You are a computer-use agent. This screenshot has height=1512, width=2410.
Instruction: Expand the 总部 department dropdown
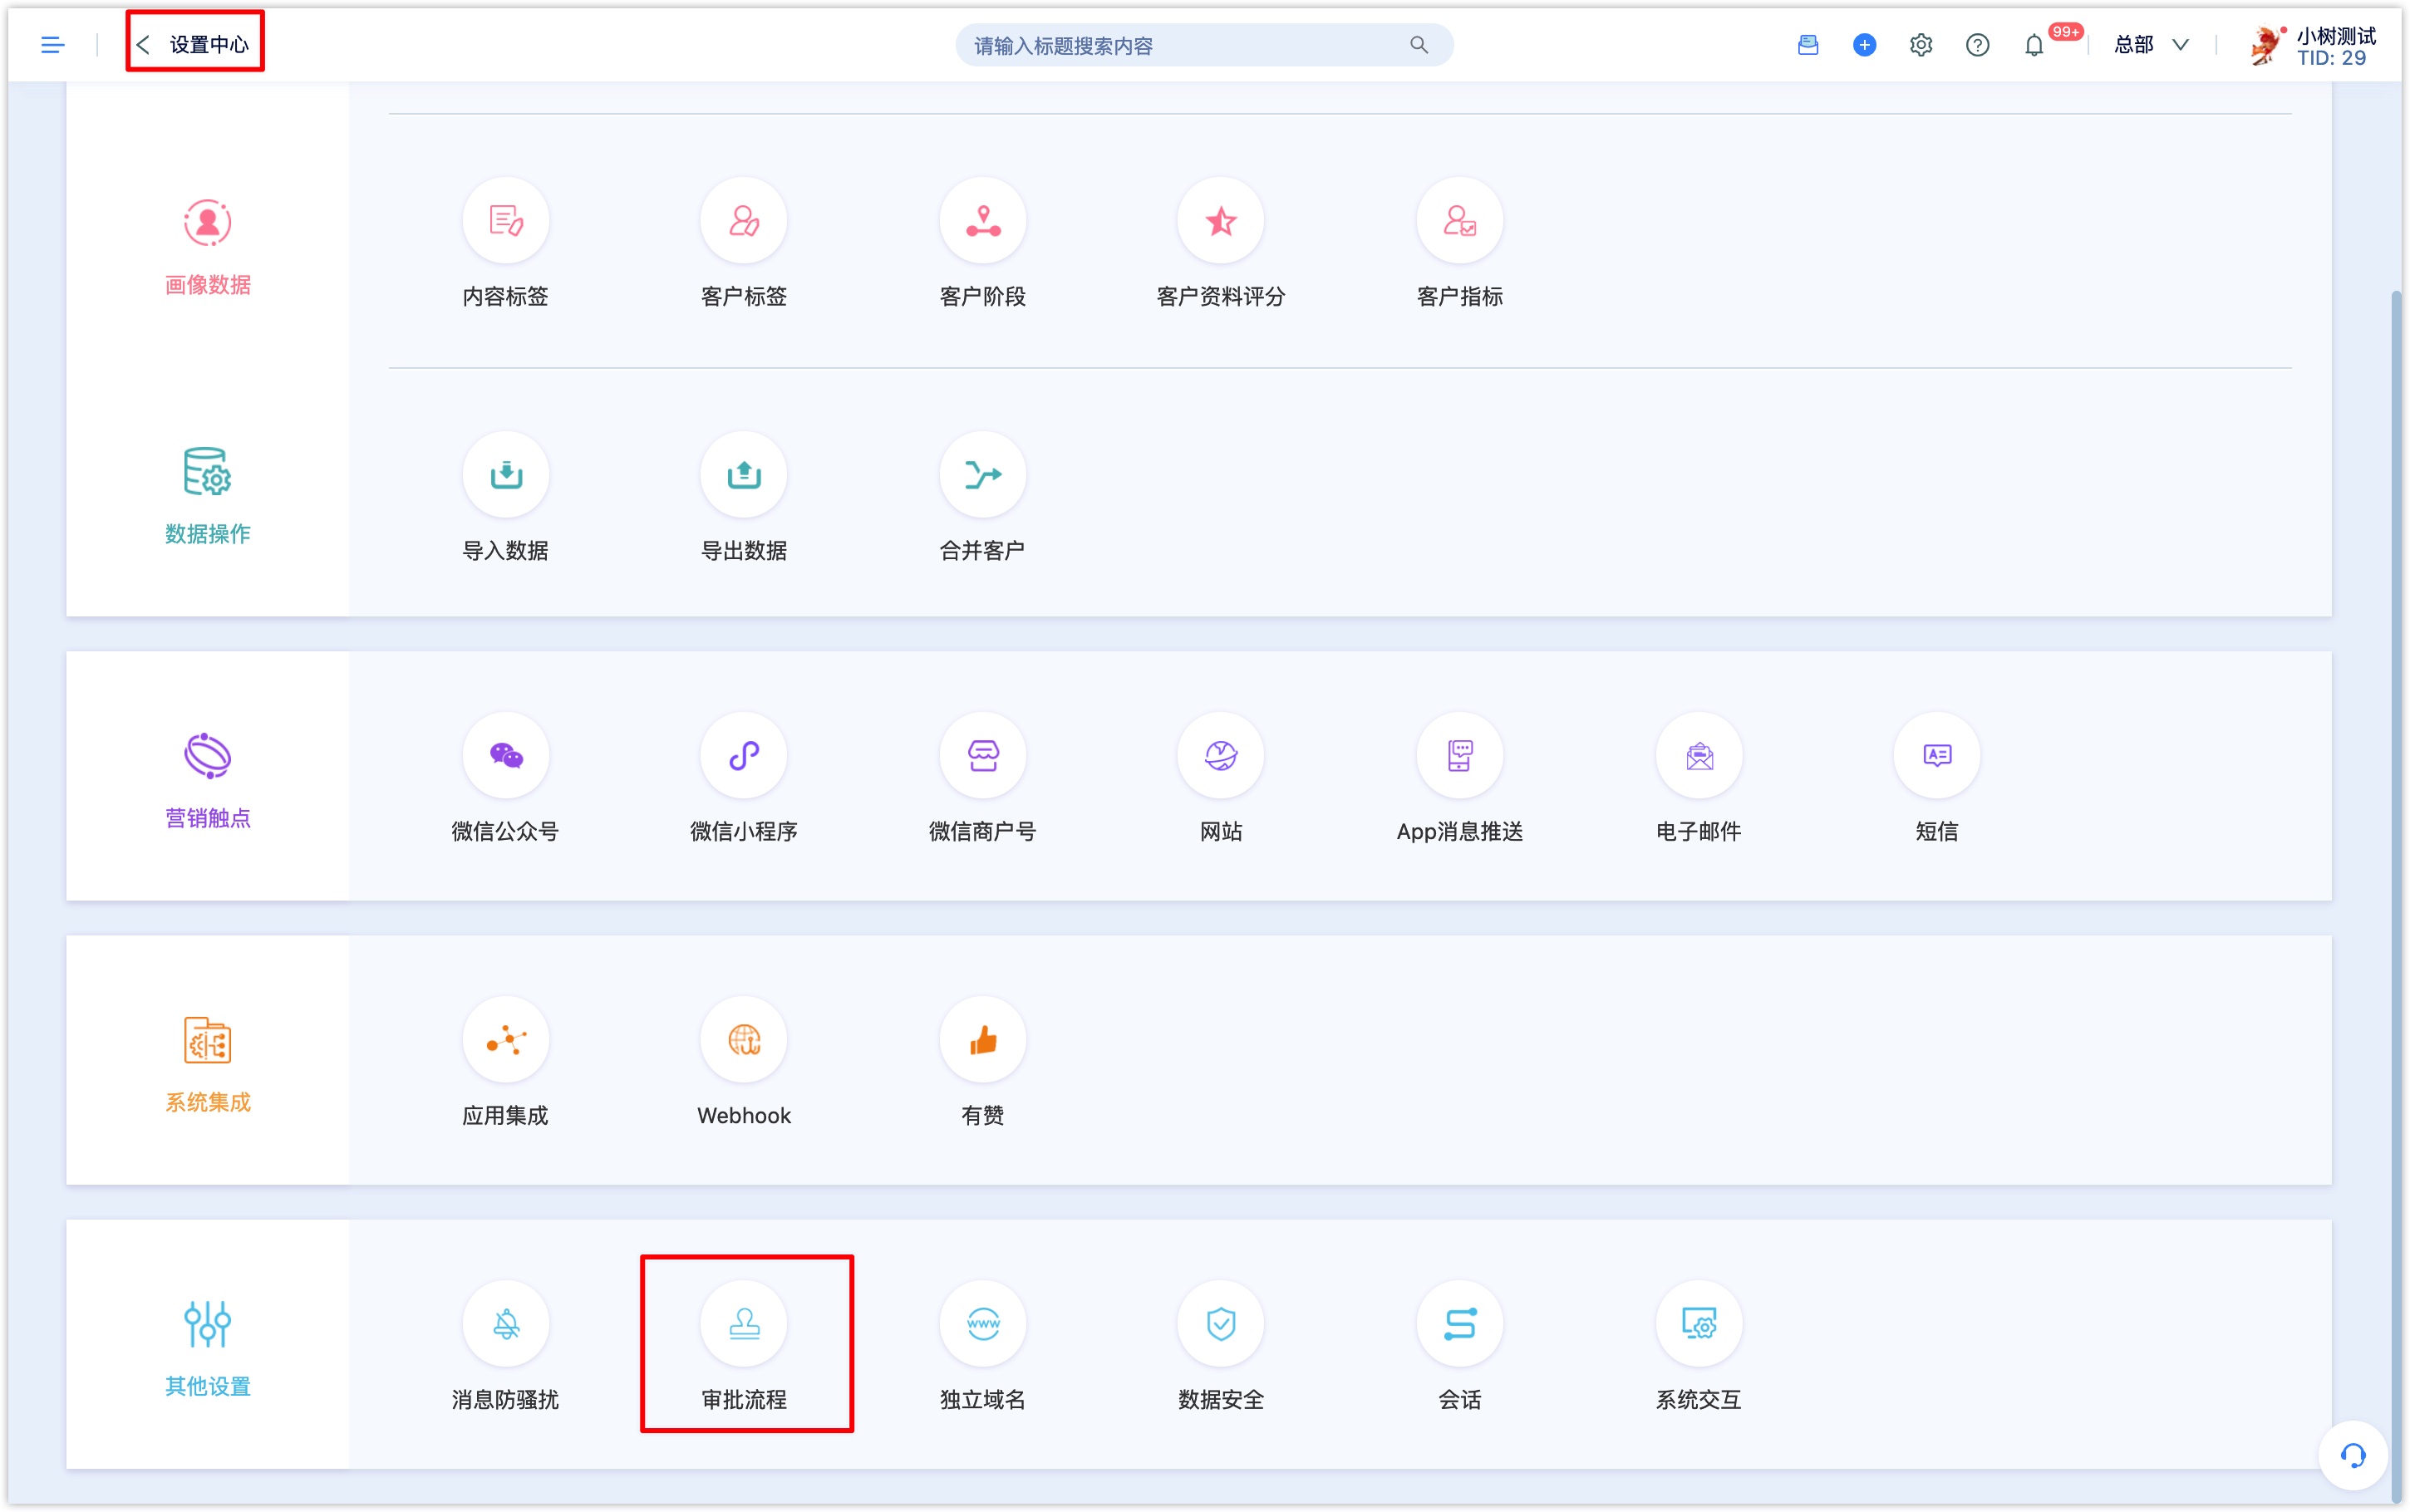[2151, 45]
